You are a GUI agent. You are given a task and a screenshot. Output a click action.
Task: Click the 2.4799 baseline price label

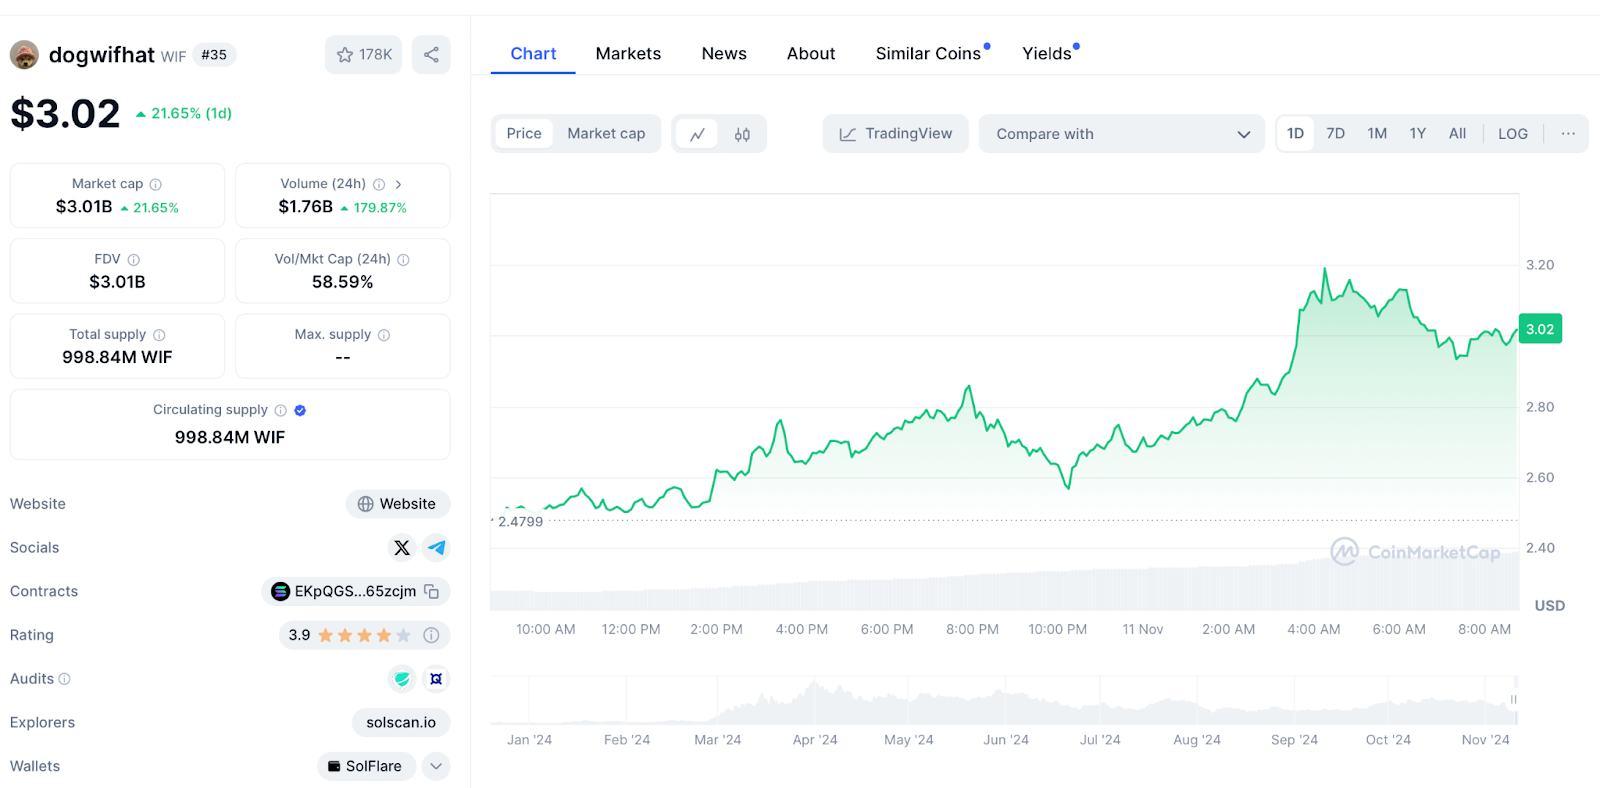(520, 522)
